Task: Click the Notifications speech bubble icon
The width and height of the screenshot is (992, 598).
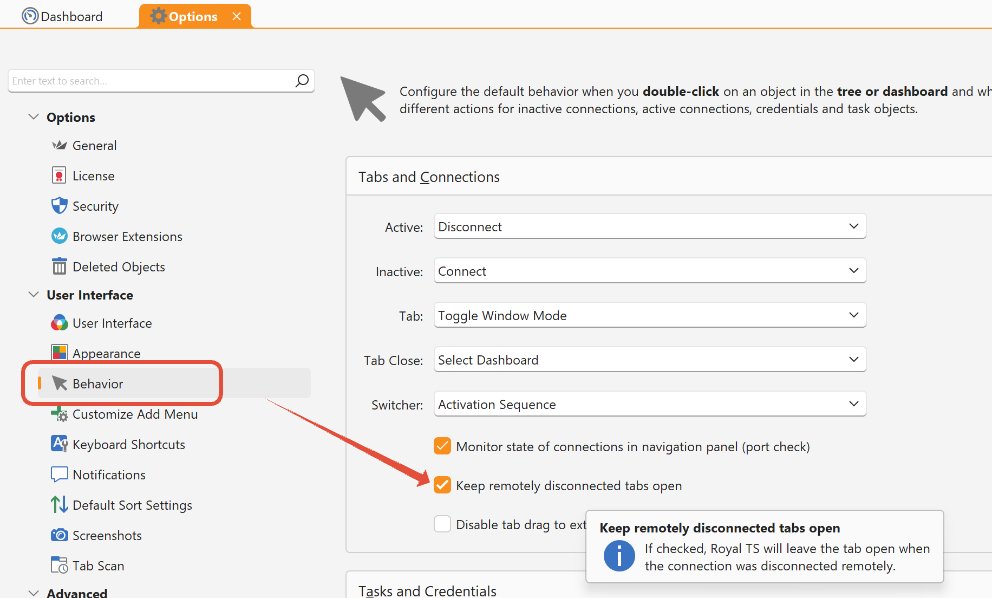Action: pos(59,474)
